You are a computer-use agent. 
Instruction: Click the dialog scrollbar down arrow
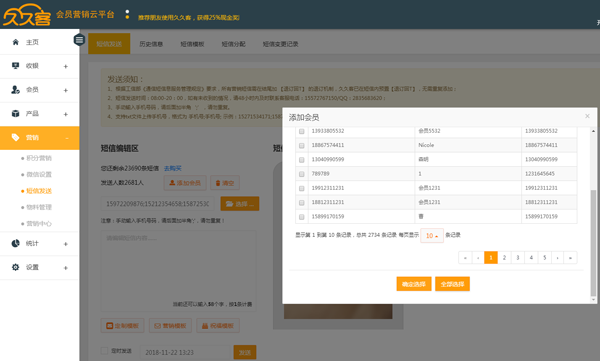click(x=593, y=300)
